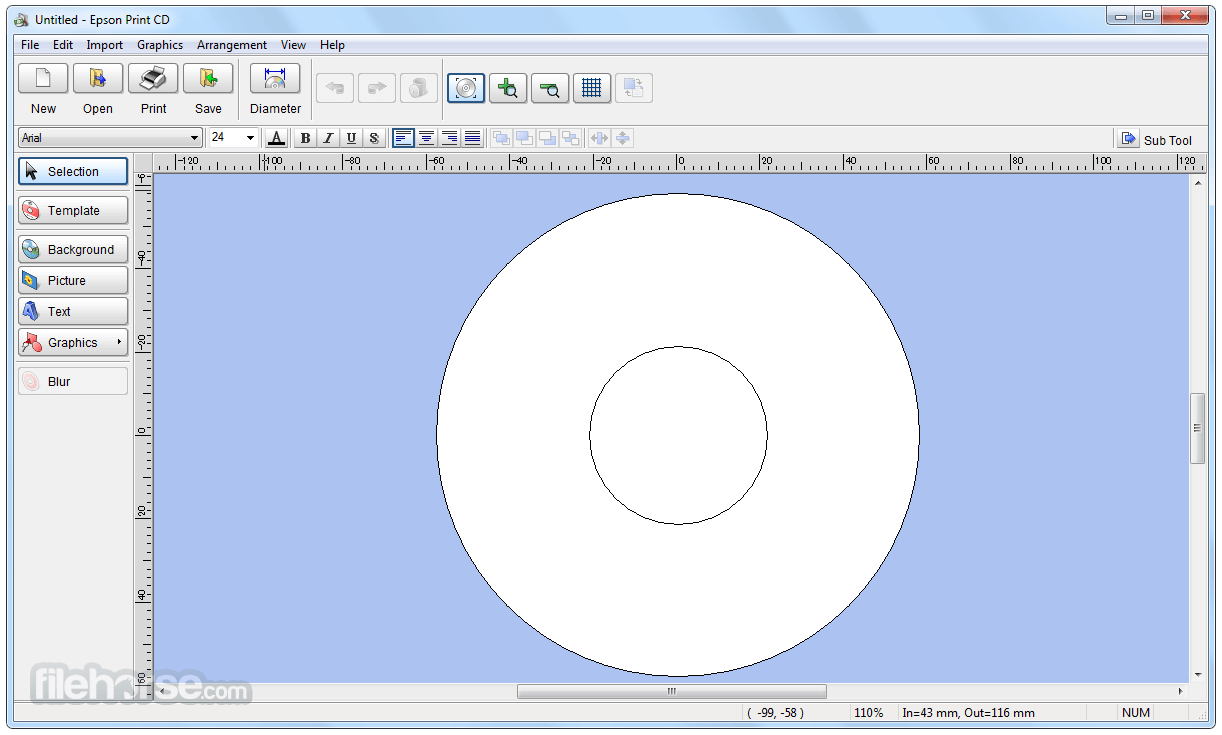1222x735 pixels.
Task: Open the File menu
Action: [30, 45]
